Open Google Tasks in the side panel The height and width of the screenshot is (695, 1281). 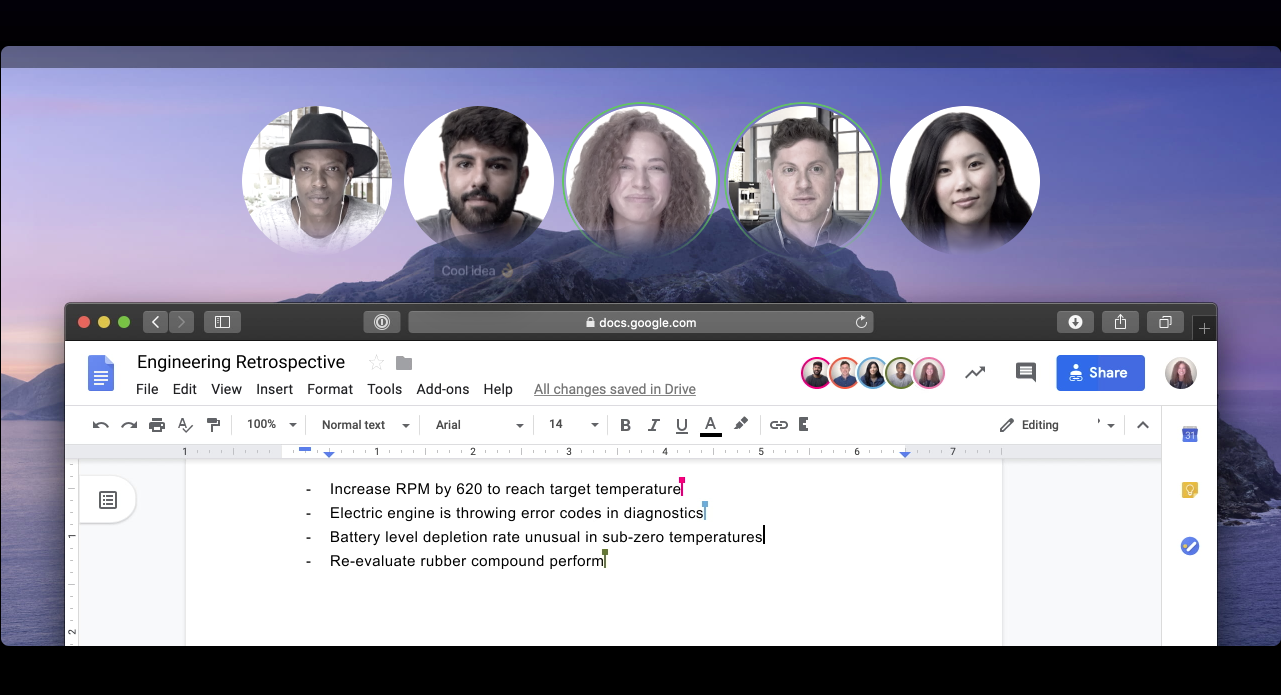tap(1189, 546)
